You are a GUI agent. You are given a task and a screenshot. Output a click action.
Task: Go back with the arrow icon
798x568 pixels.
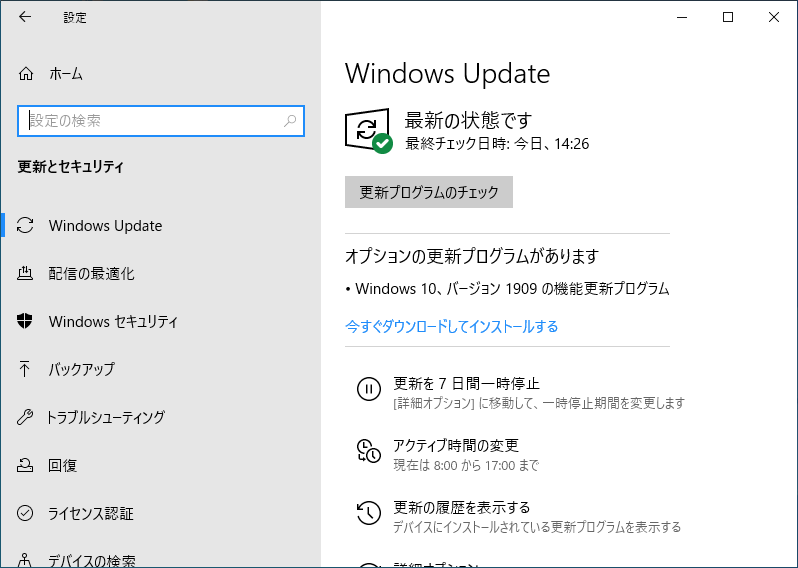(x=24, y=17)
